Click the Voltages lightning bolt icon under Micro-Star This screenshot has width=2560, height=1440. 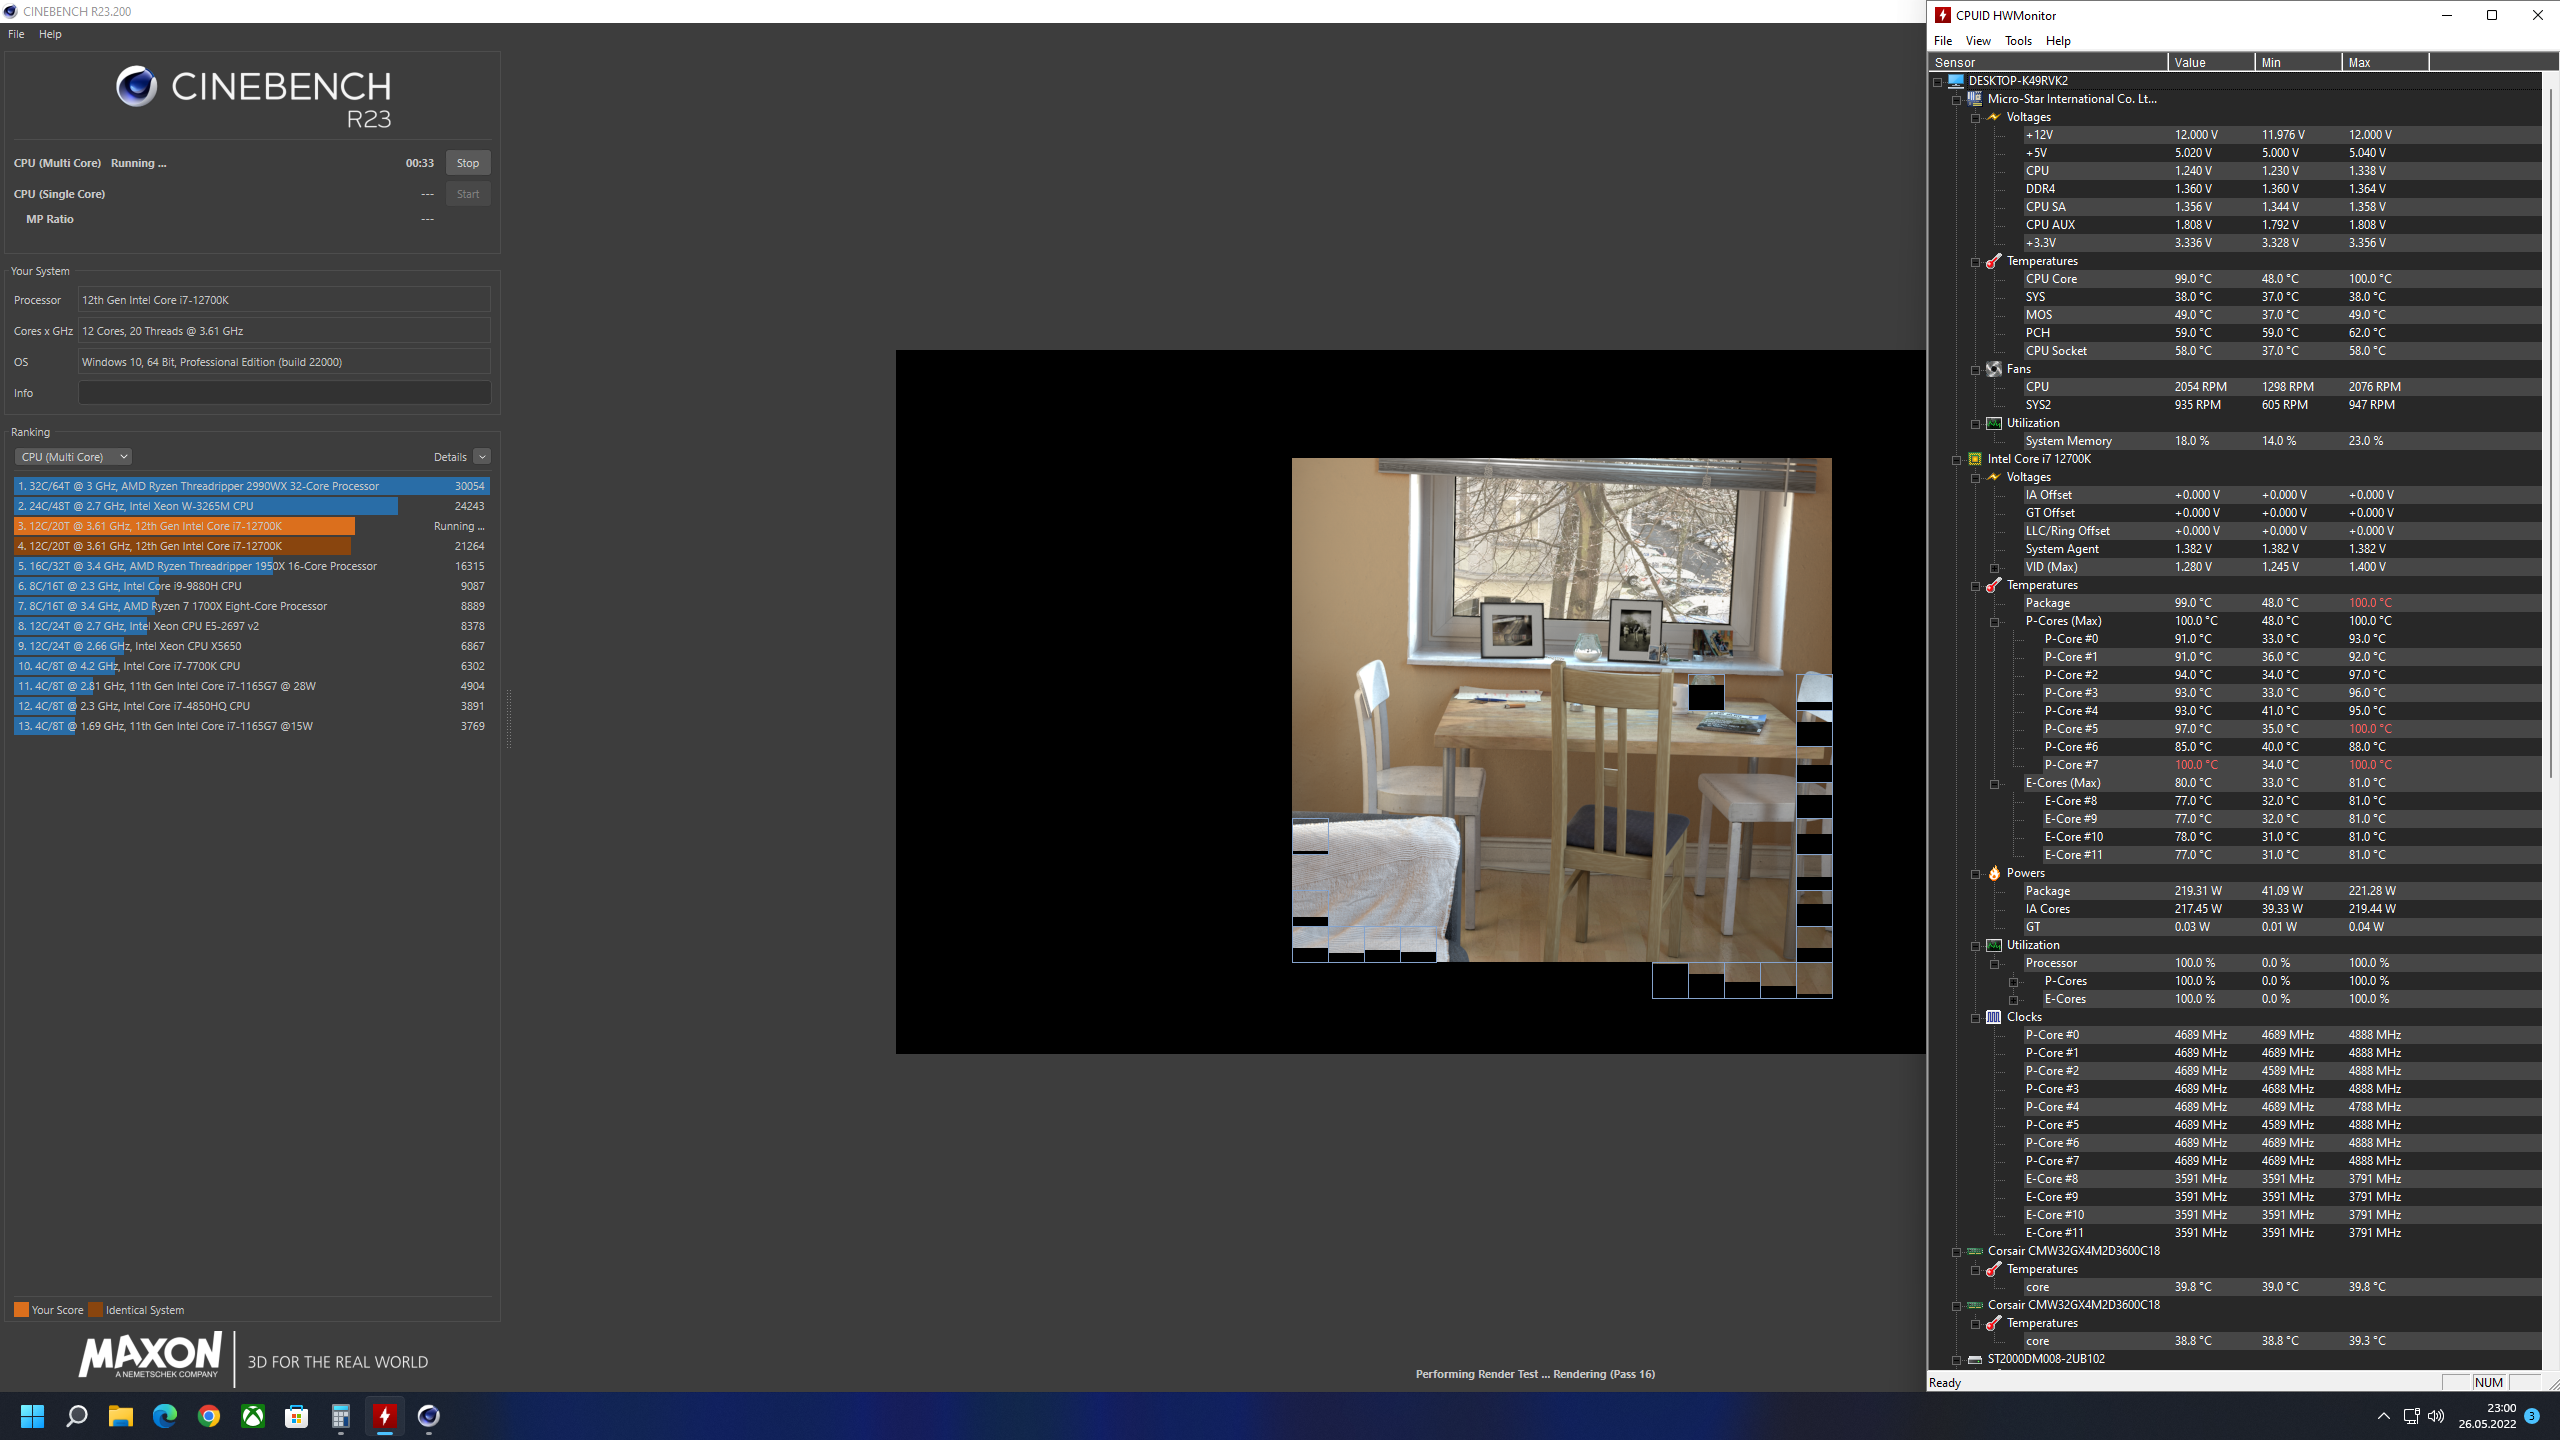click(x=1994, y=117)
